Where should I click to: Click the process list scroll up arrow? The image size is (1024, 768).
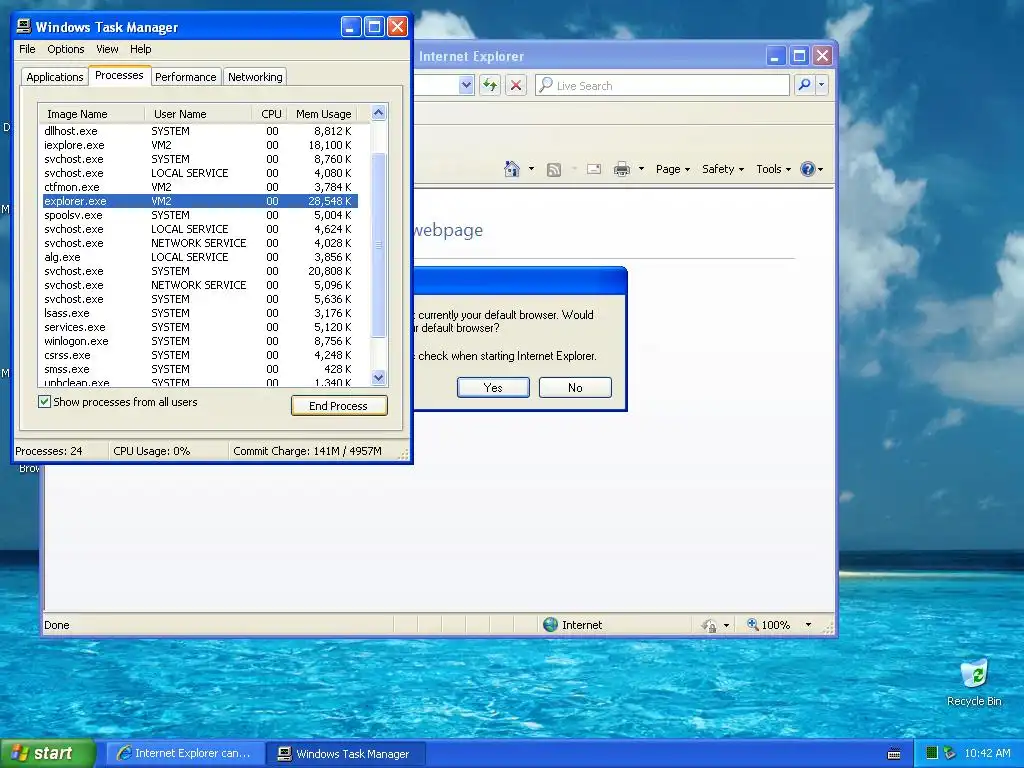coord(379,113)
